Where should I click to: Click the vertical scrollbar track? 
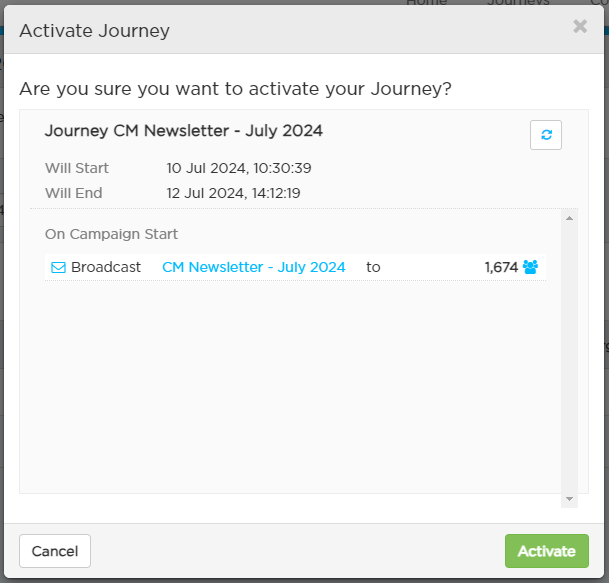(x=569, y=358)
